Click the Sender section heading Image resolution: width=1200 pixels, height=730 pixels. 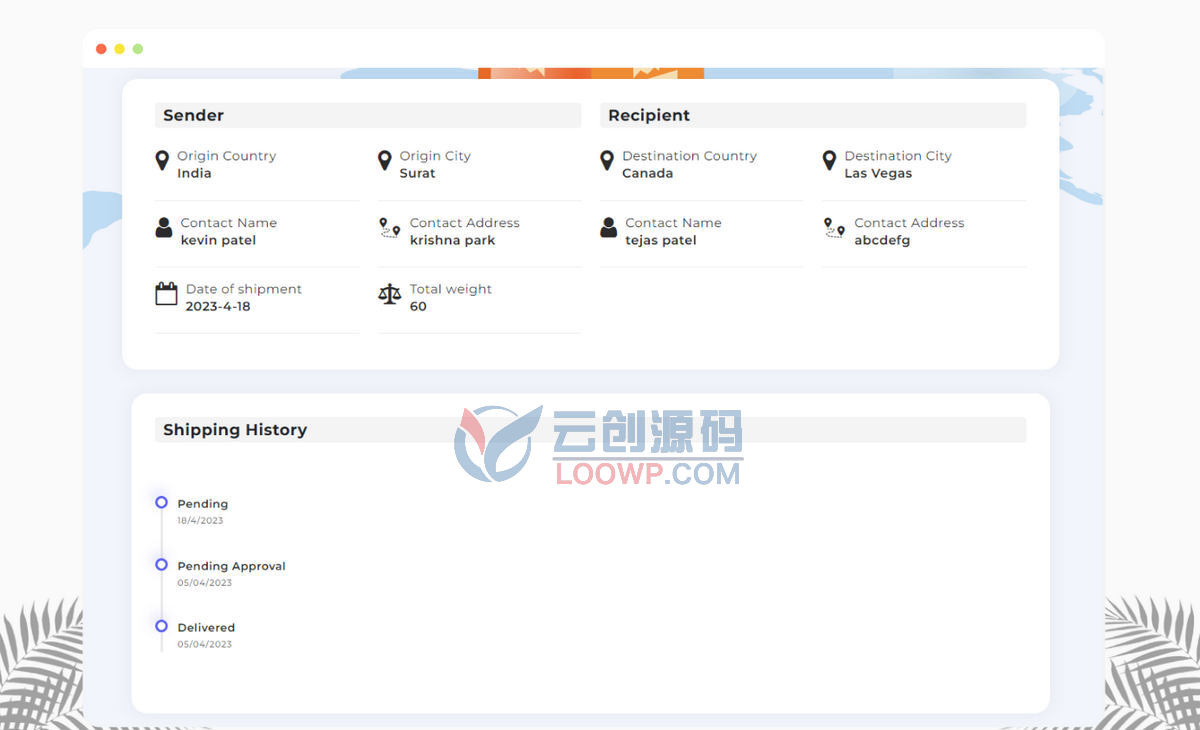coord(193,115)
